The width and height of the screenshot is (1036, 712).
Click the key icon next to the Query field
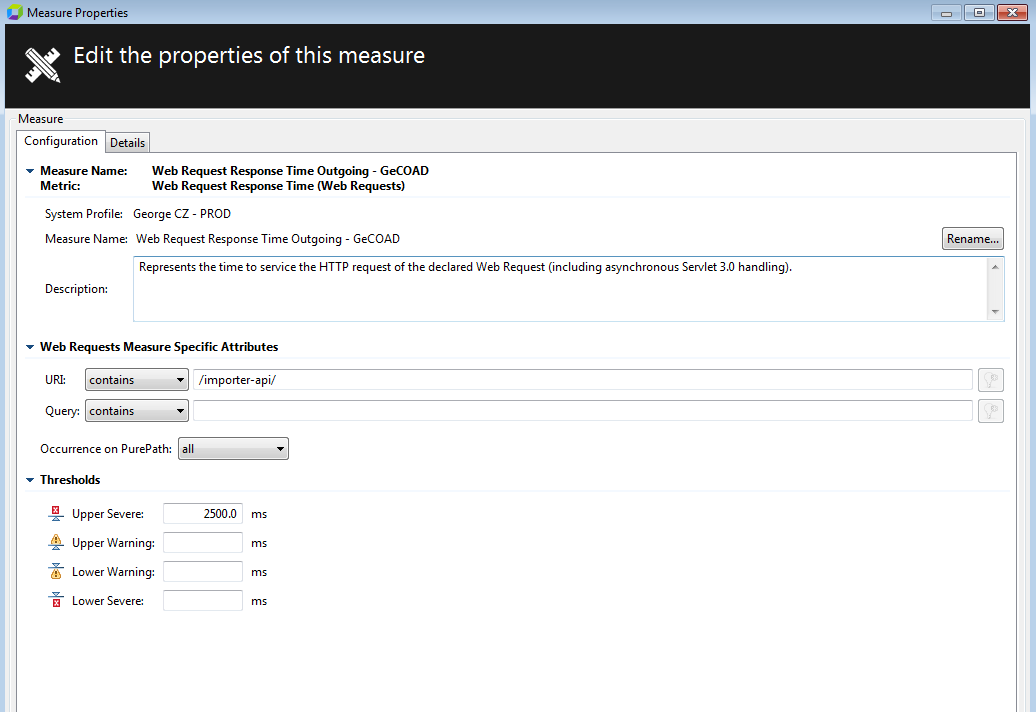click(990, 411)
